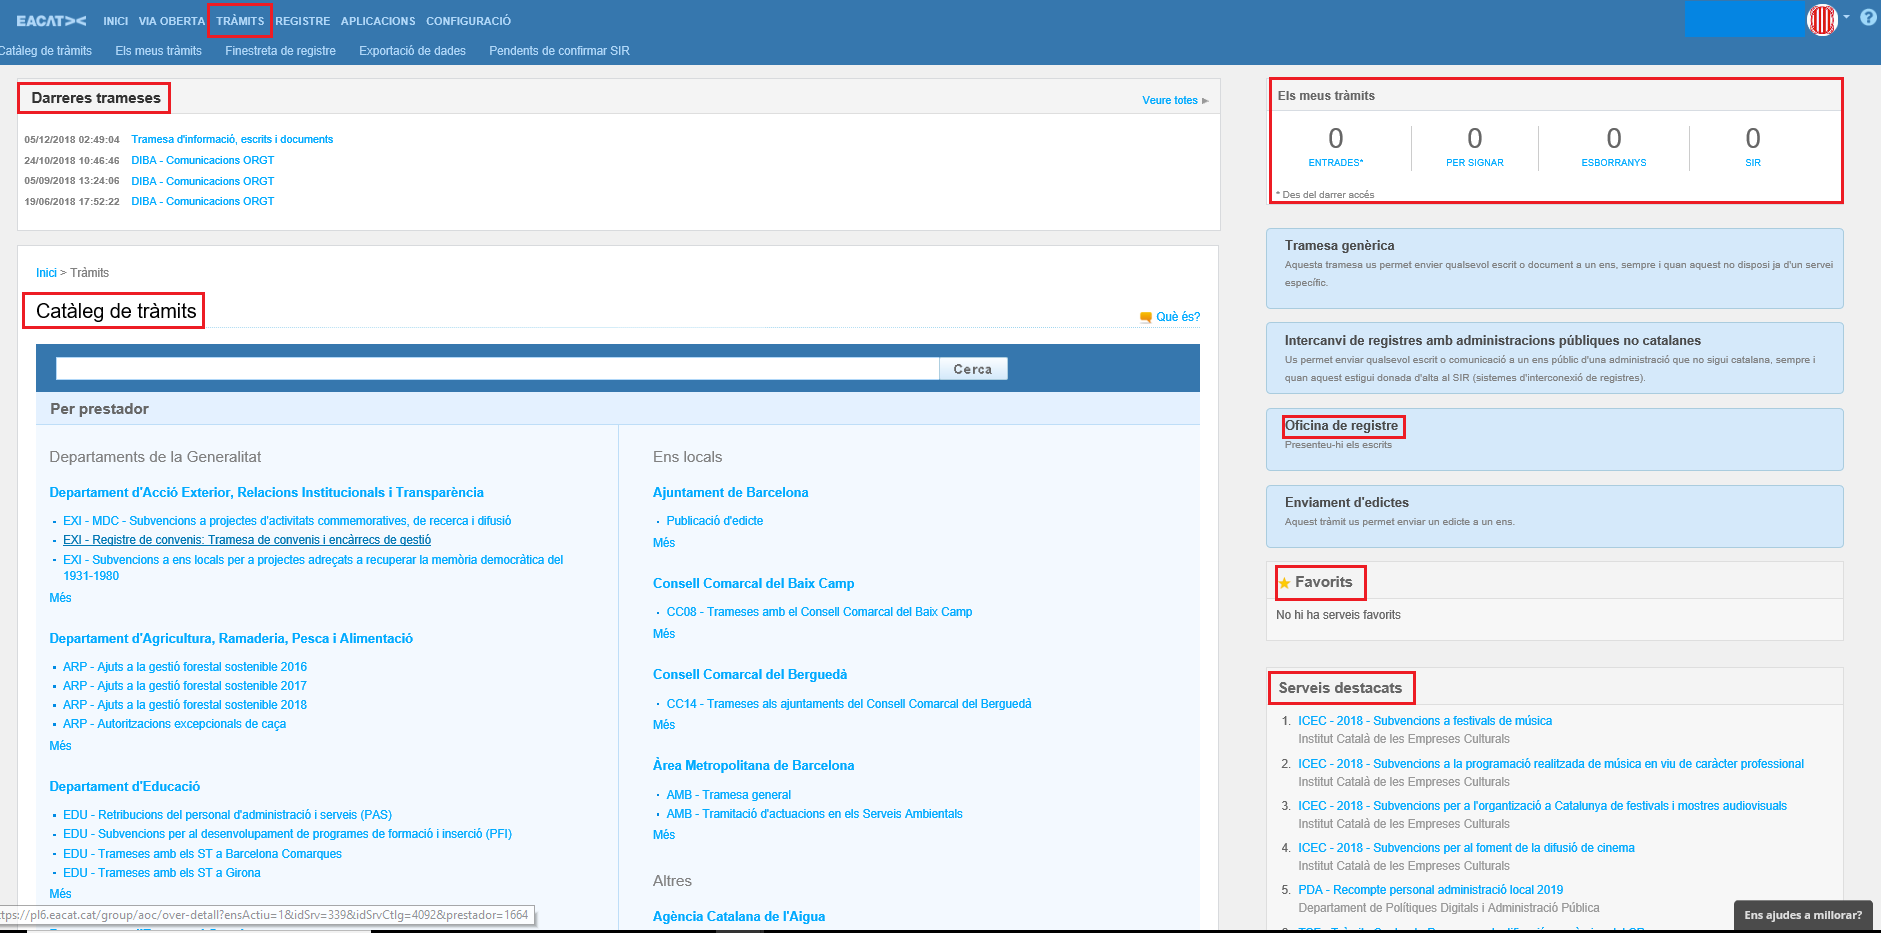Click the ENTRADES counter
Viewport: 1881px width, 933px height.
pyautogui.click(x=1335, y=146)
